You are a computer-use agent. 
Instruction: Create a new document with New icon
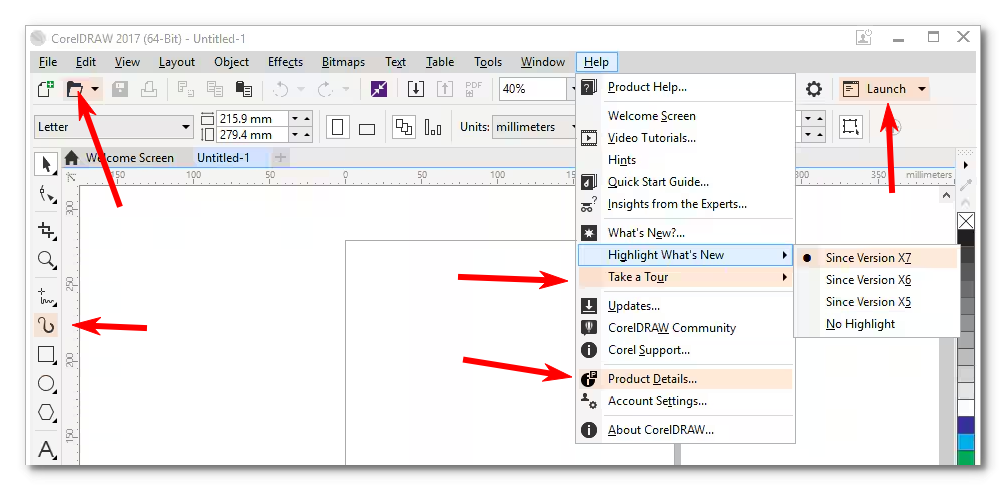pyautogui.click(x=46, y=89)
